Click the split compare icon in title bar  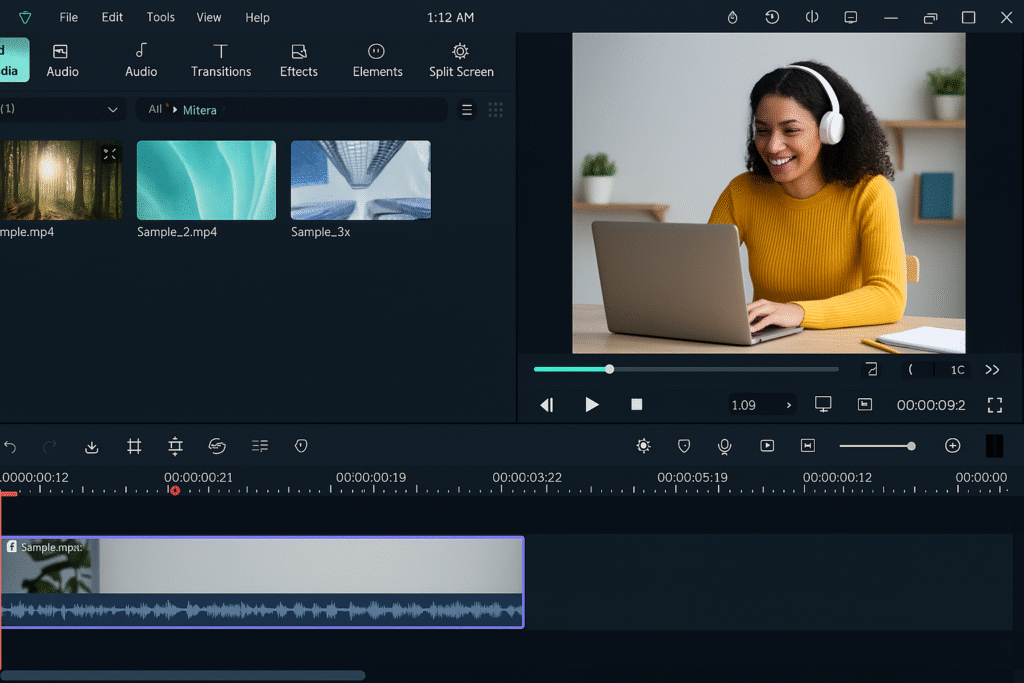pyautogui.click(x=811, y=18)
